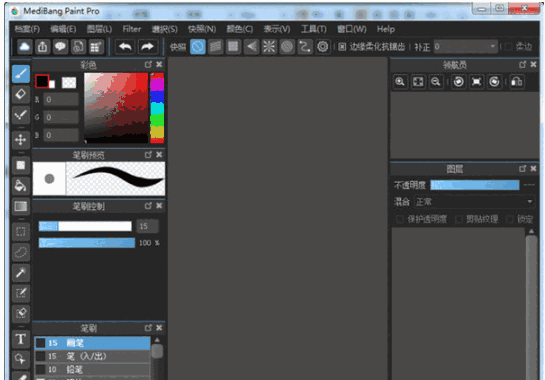
Task: Open the 选择(S) menu
Action: click(x=165, y=29)
